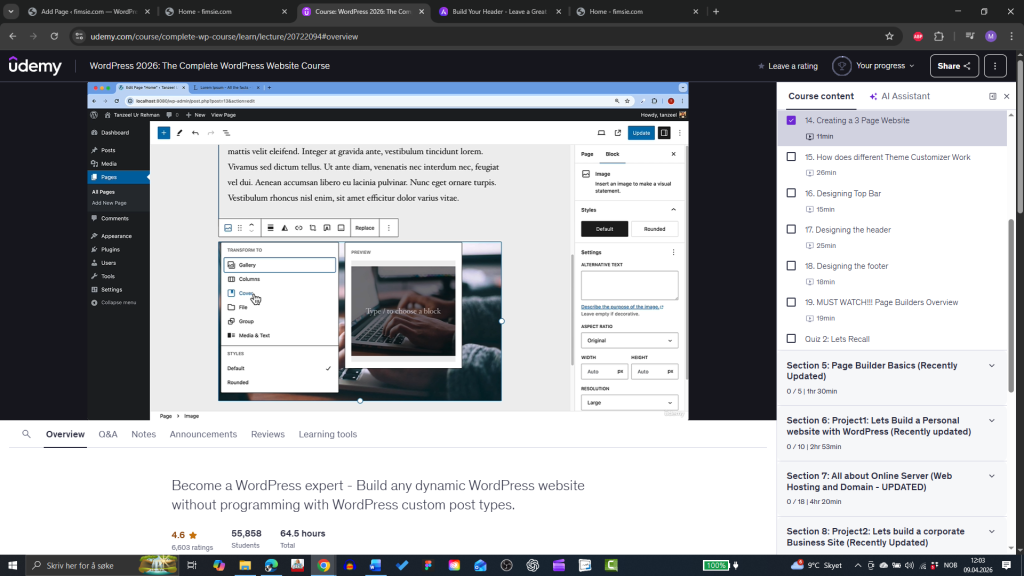Close the course content sidebar

(x=1006, y=97)
